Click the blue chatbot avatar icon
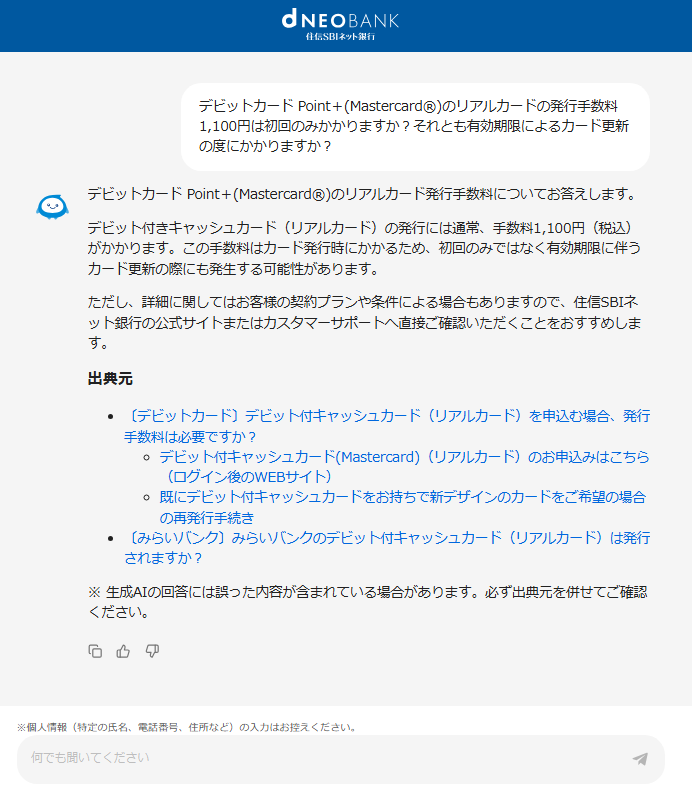The height and width of the screenshot is (789, 692). click(52, 207)
